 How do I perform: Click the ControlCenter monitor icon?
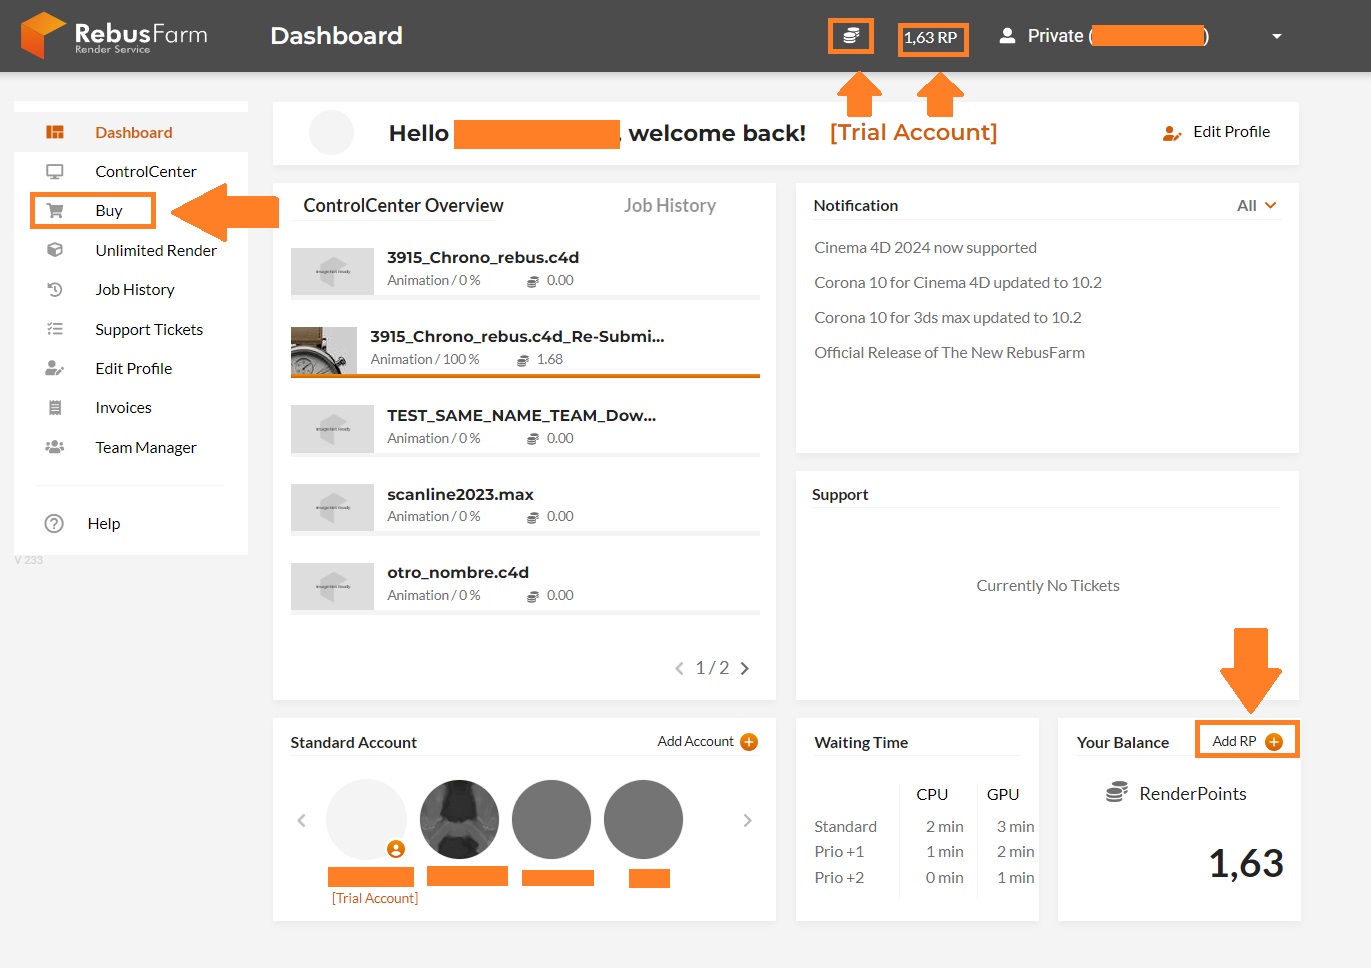click(x=55, y=171)
